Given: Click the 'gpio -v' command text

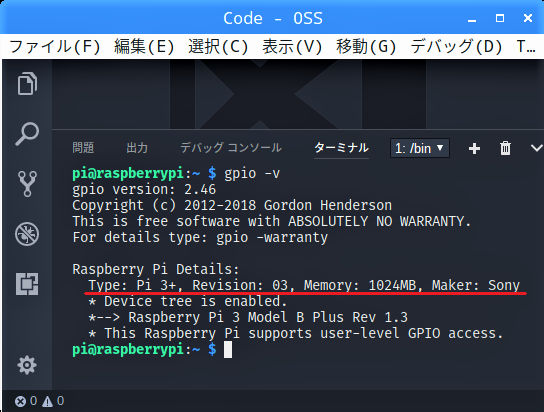Looking at the screenshot, I should 252,173.
